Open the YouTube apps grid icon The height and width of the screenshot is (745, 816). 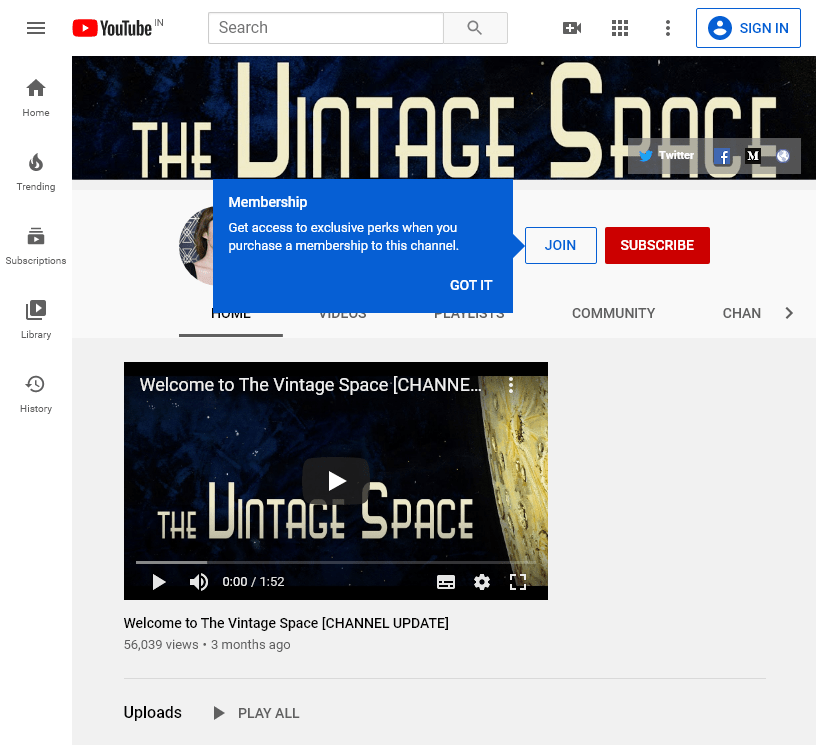coord(620,28)
